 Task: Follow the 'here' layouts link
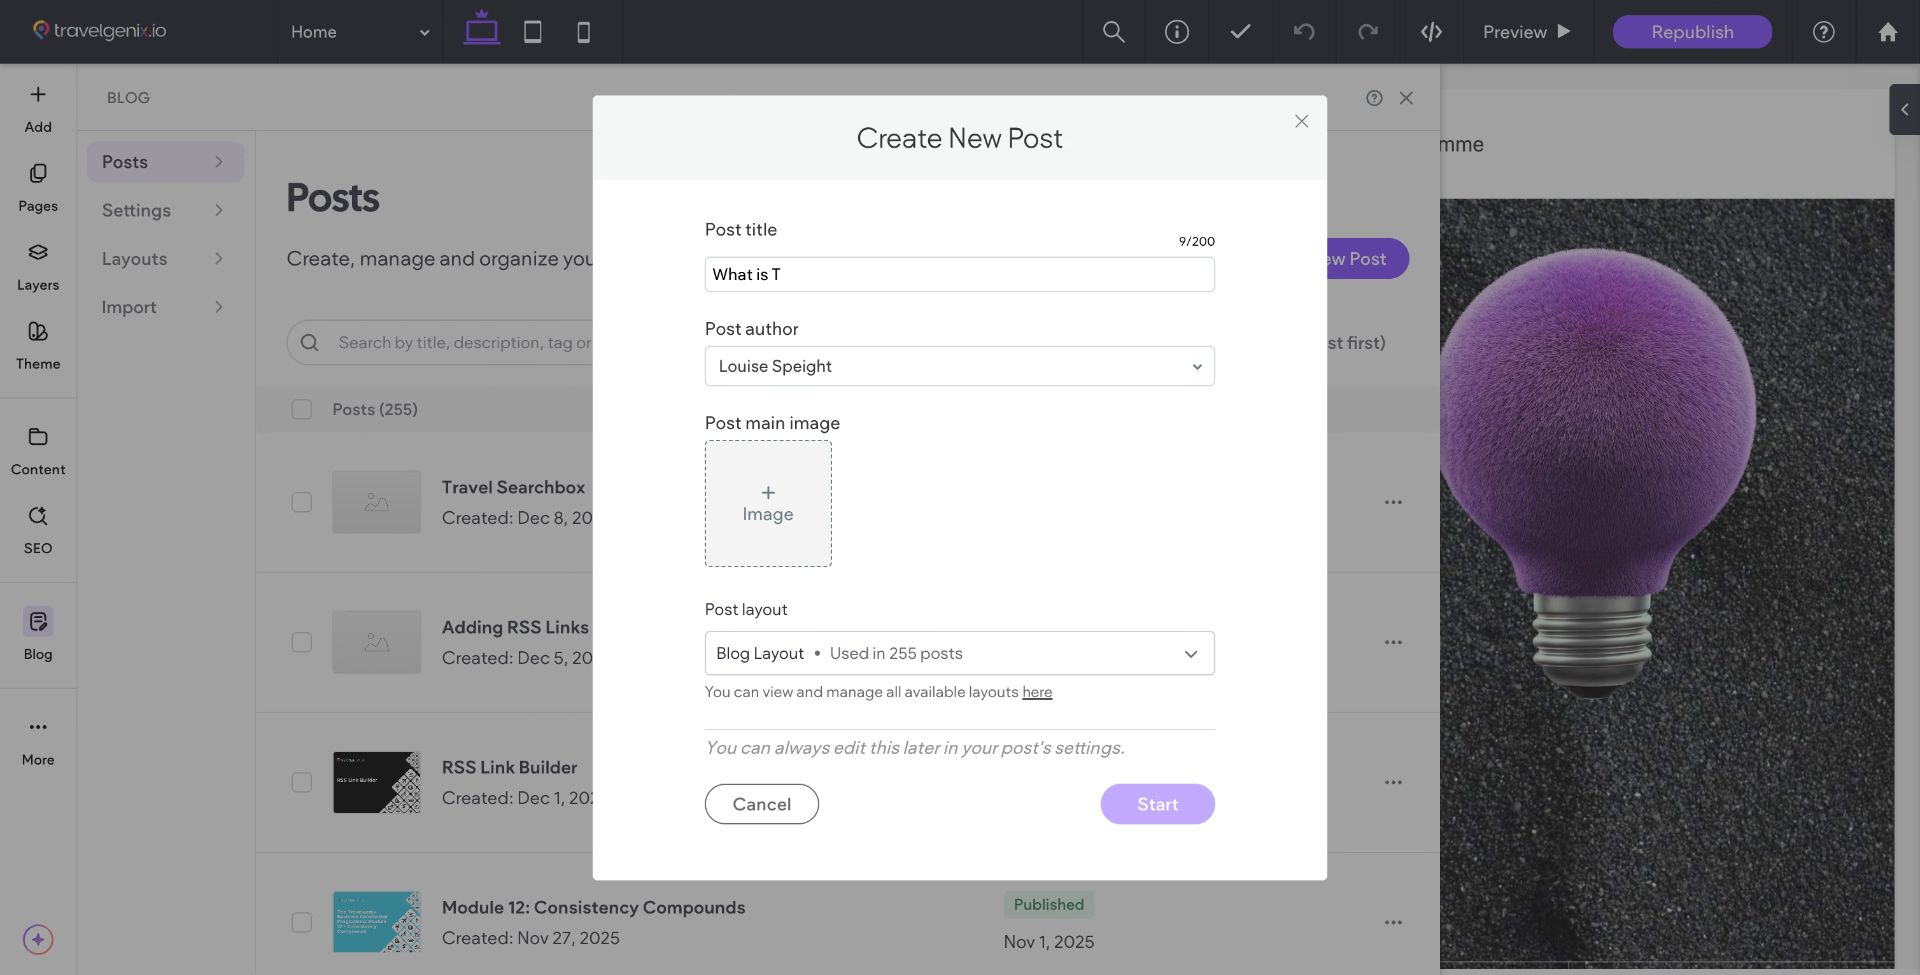tap(1037, 692)
